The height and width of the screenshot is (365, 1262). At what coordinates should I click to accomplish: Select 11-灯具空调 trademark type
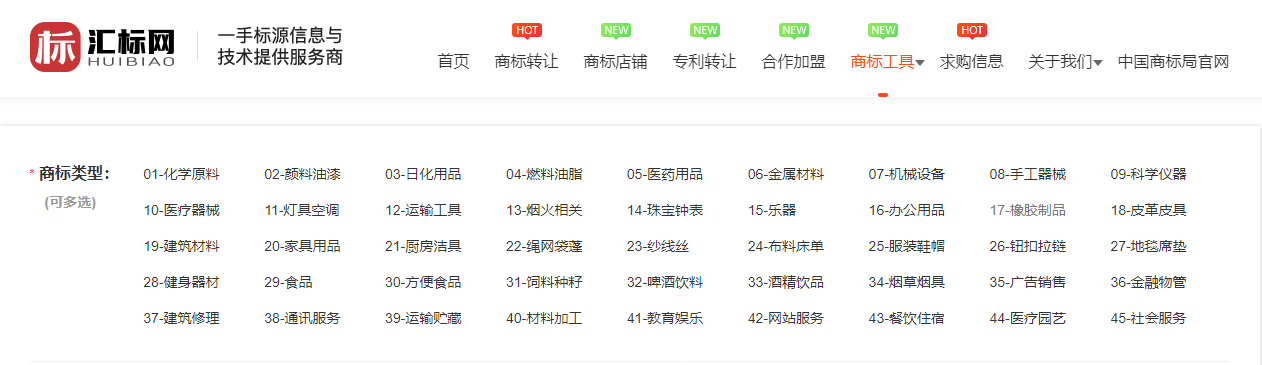pyautogui.click(x=302, y=210)
